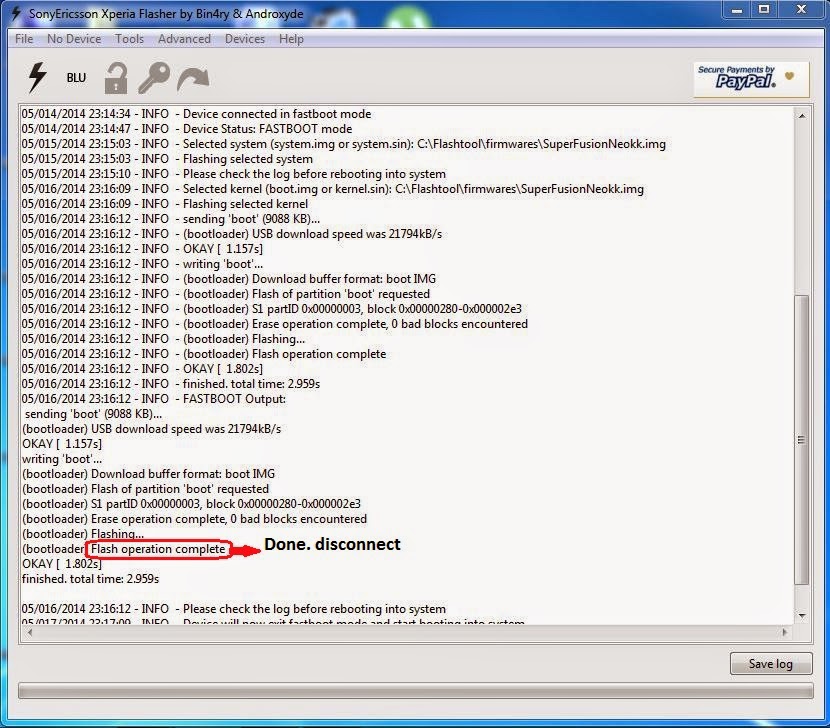Click the application lightning icon in title bar
Screen dimensions: 830x728
tap(16, 13)
